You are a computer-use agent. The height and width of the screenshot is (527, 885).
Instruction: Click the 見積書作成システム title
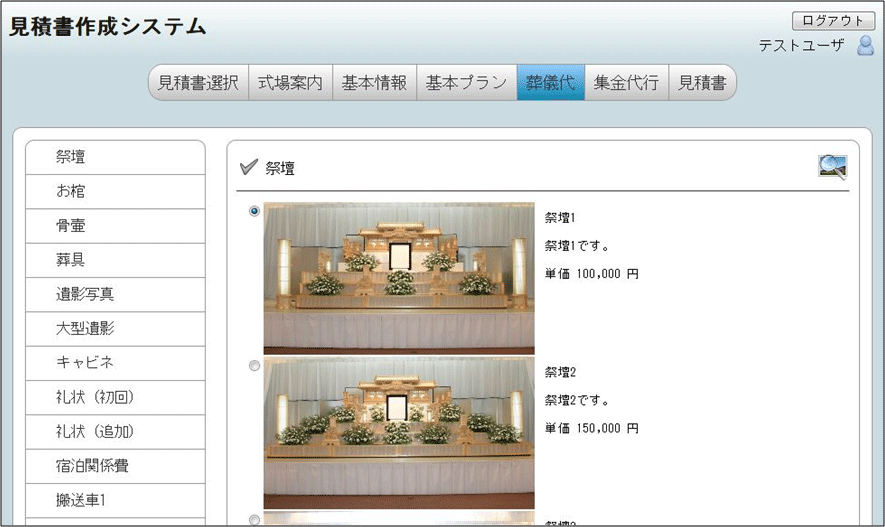108,27
